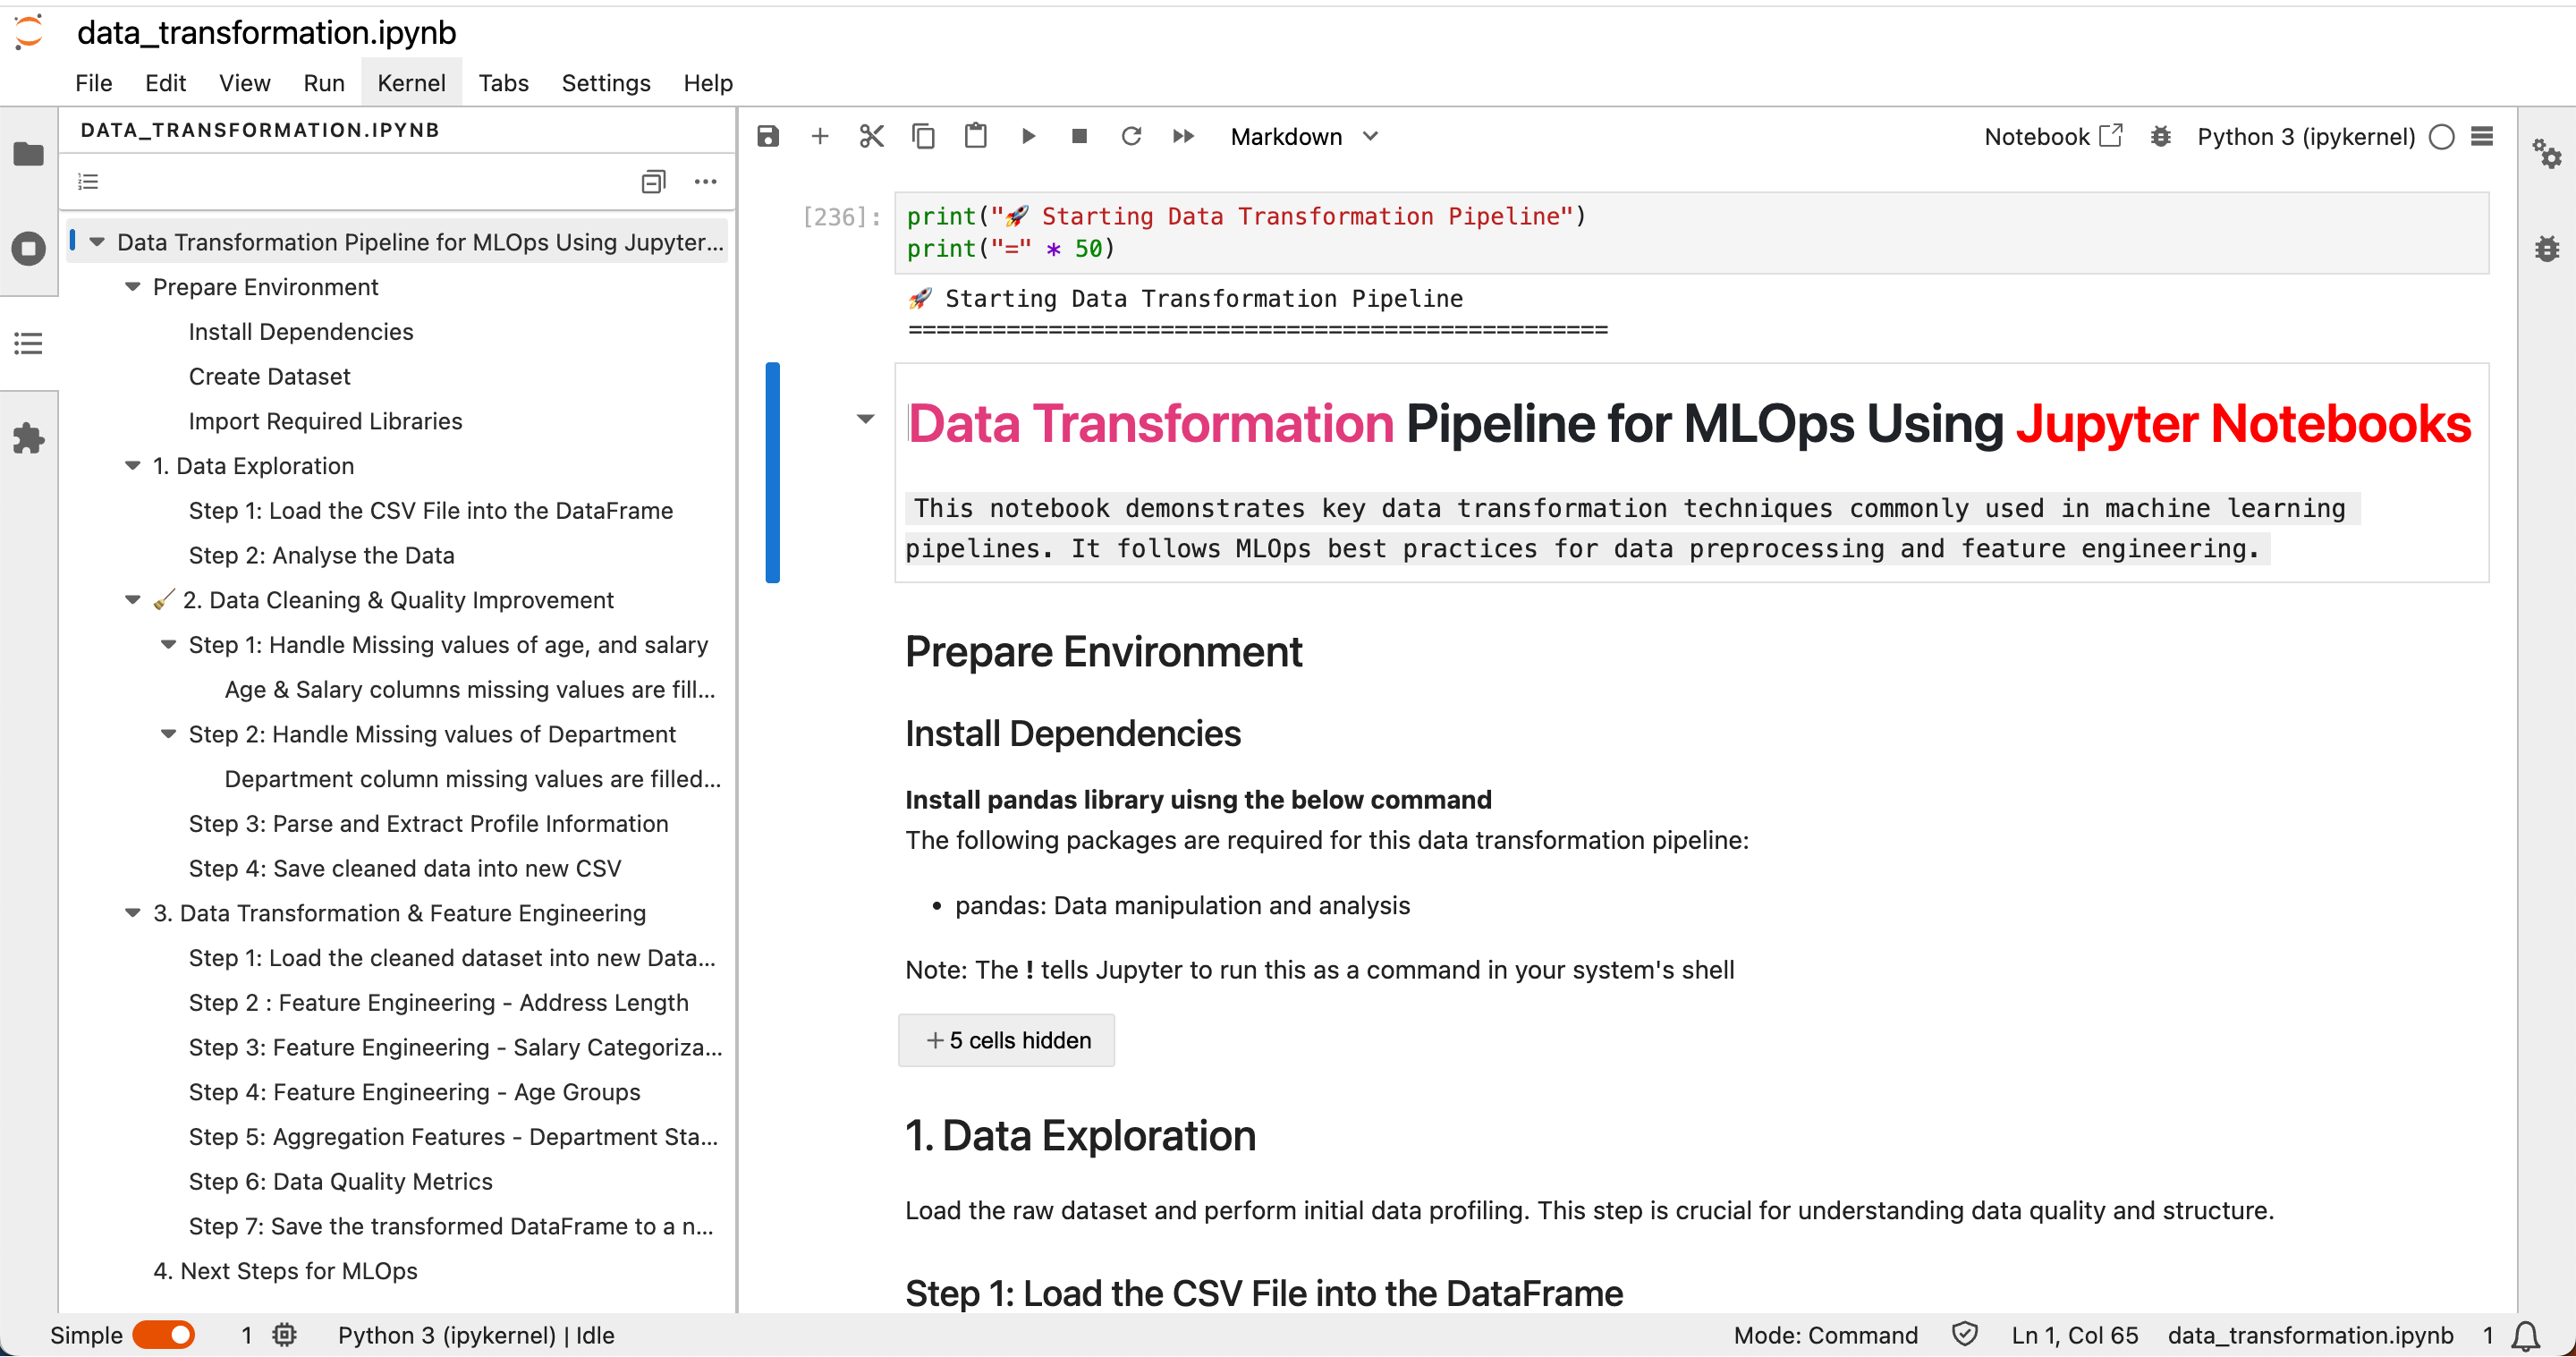Restart the kernel with refresh icon
Image resolution: width=2576 pixels, height=1357 pixels.
1131,136
